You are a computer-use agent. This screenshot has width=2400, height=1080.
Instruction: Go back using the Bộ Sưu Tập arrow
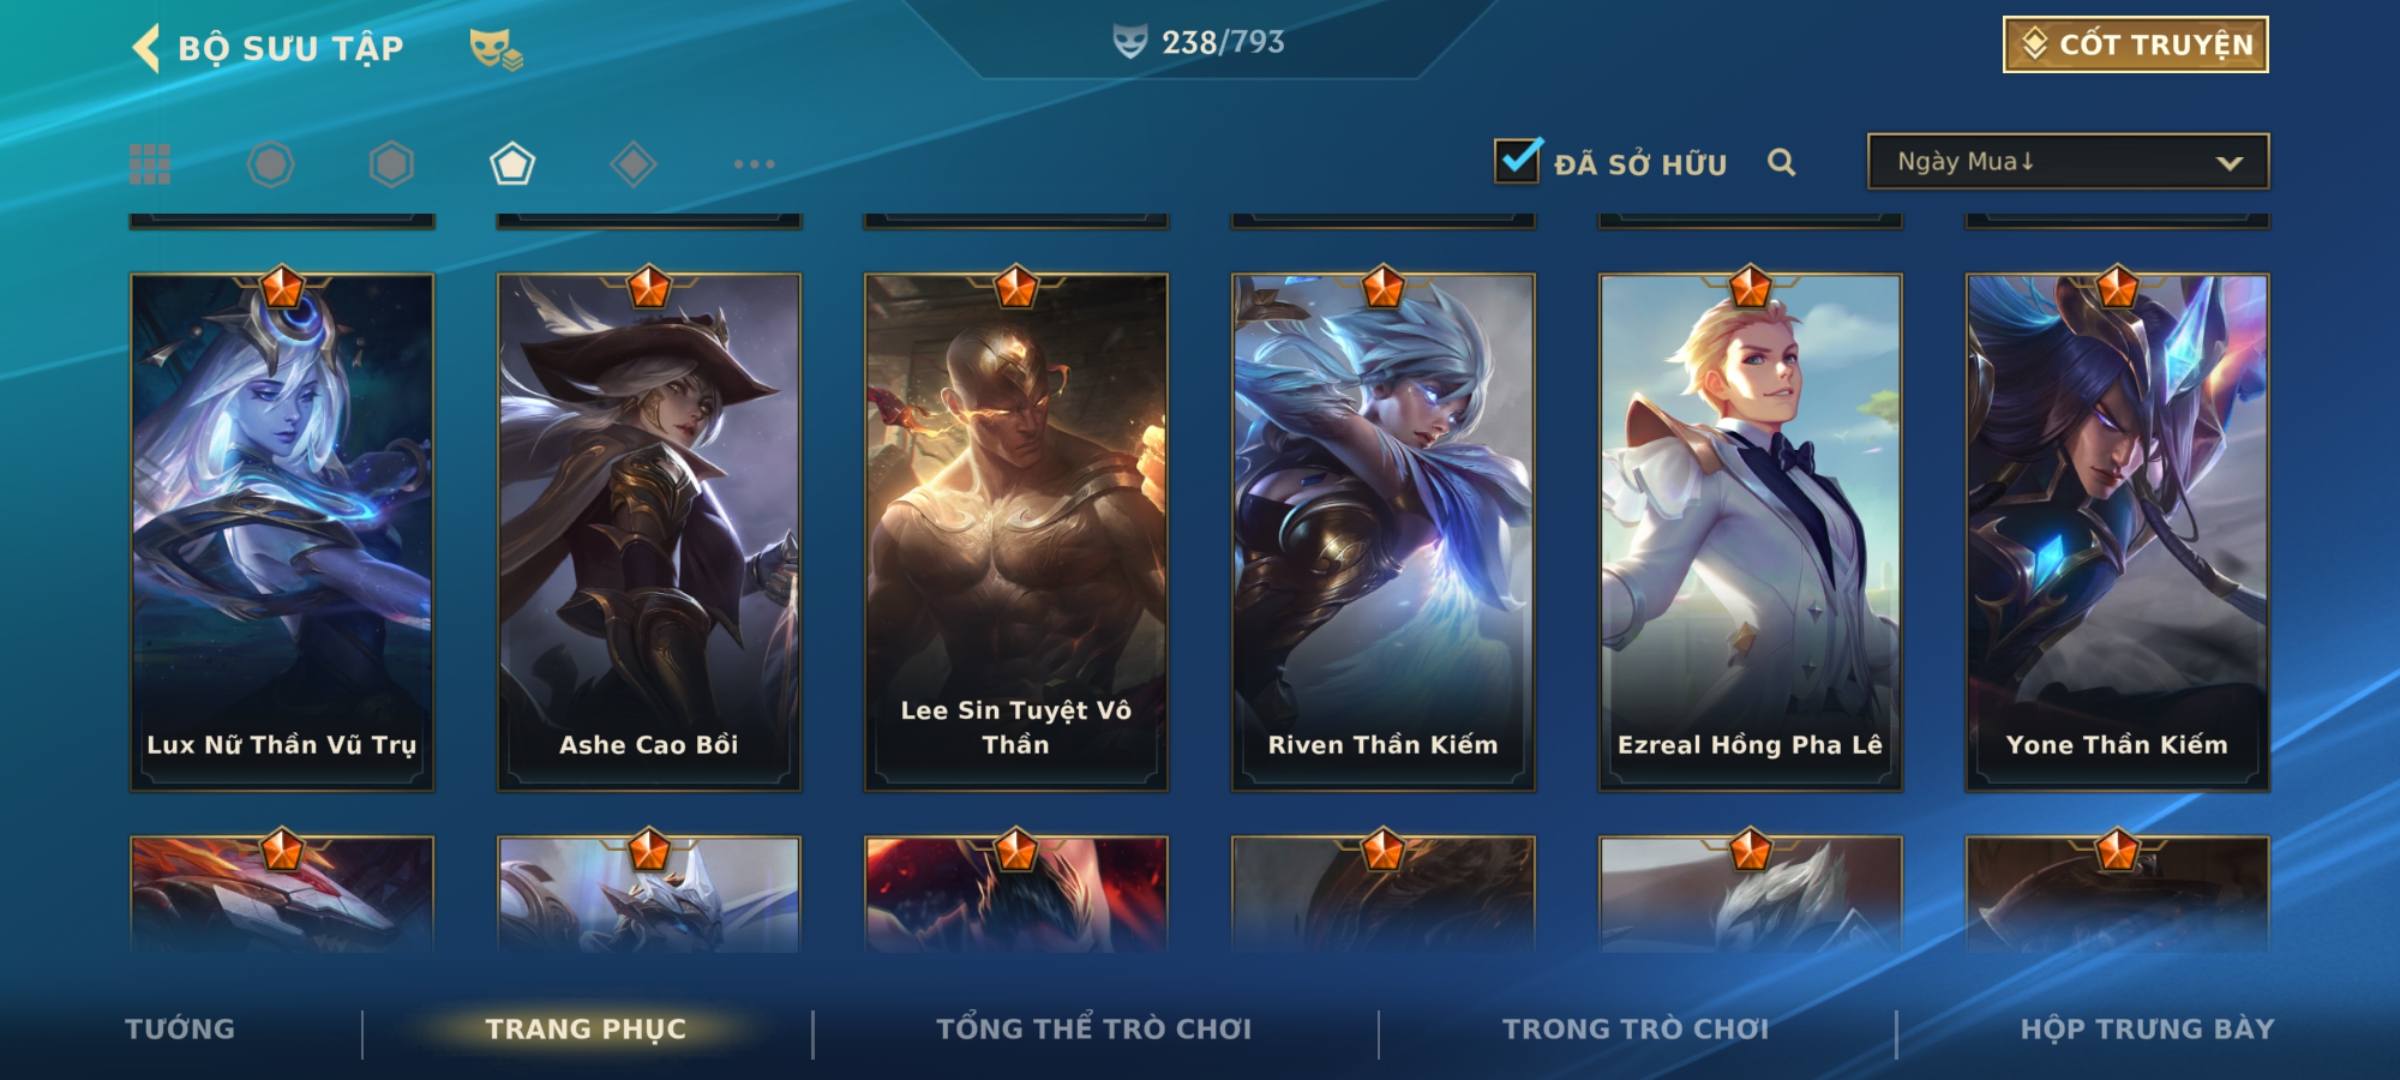(x=146, y=48)
